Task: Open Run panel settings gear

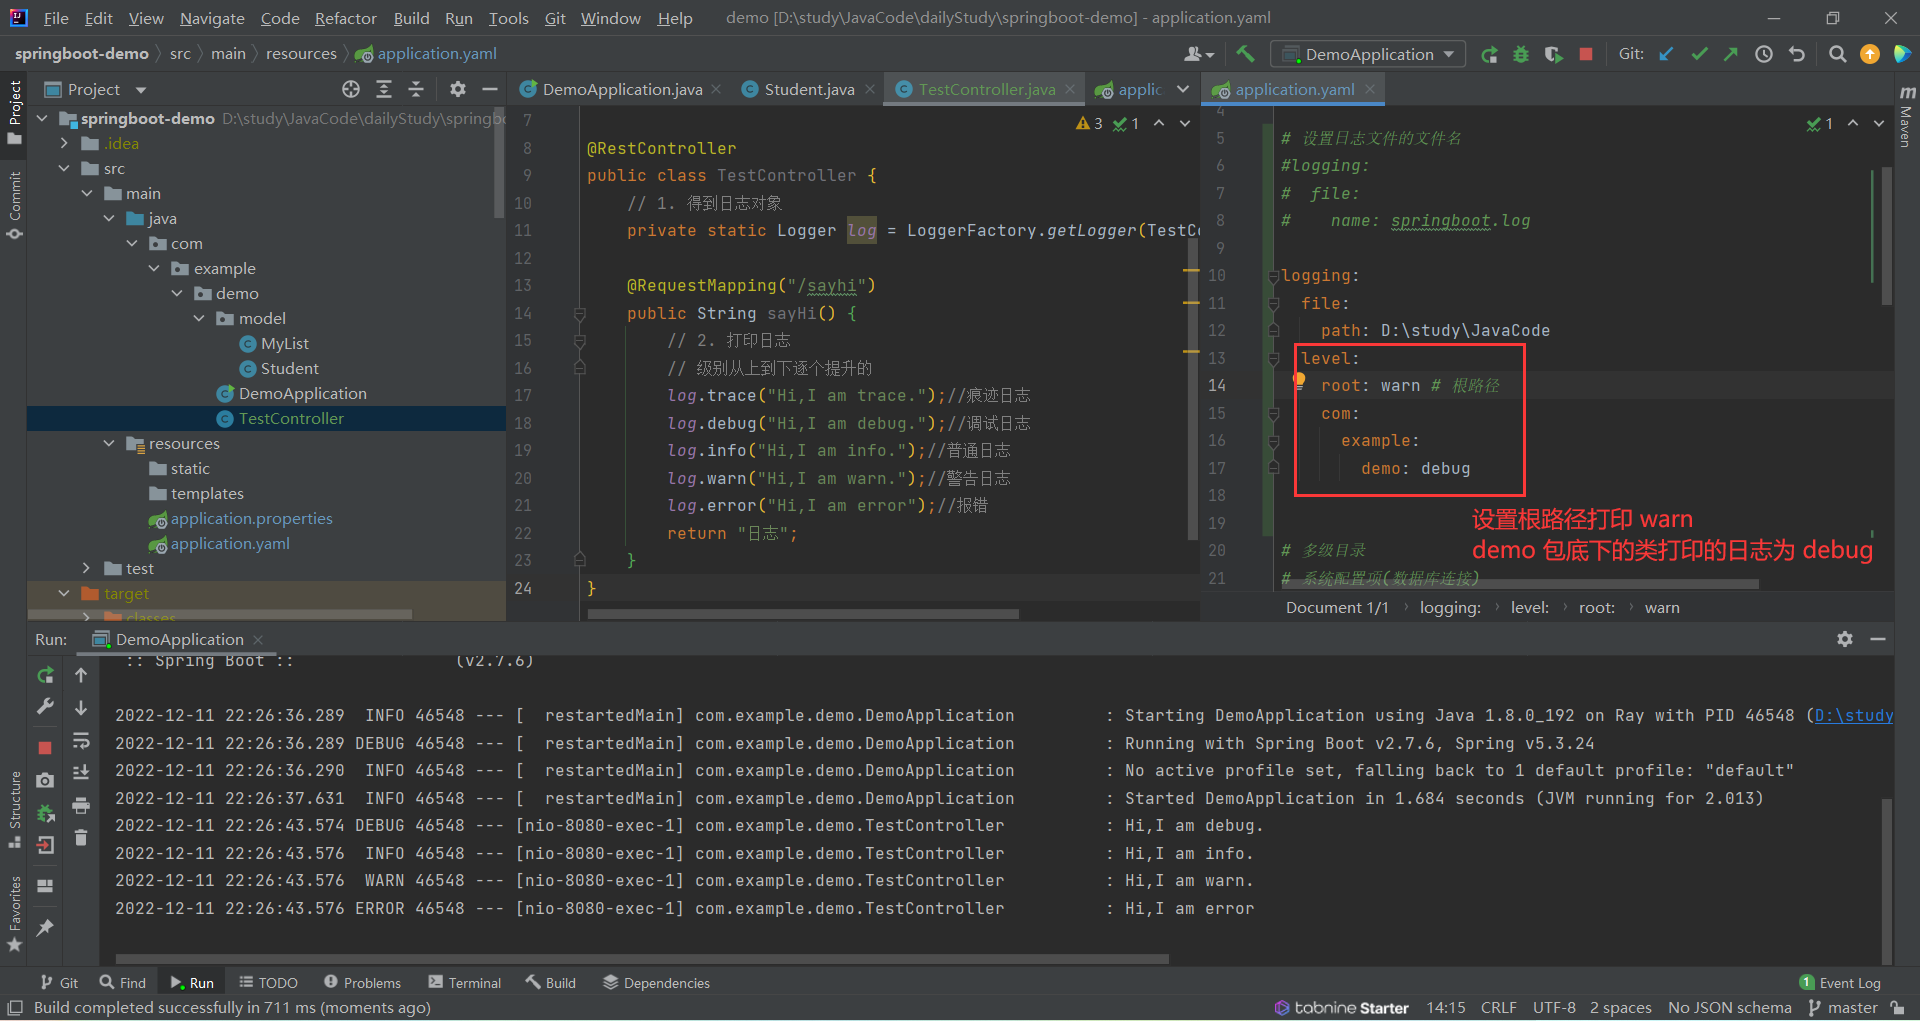Action: tap(1845, 639)
